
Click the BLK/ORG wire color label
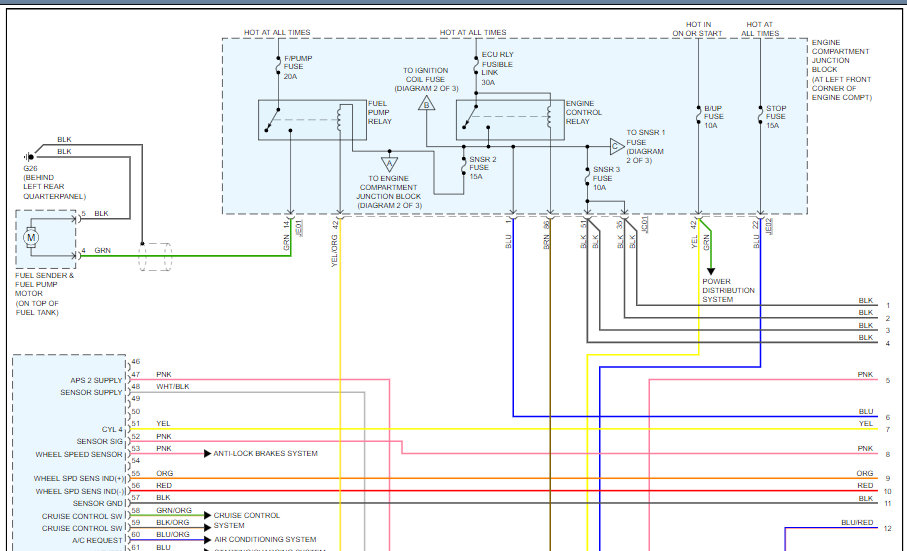(x=172, y=523)
